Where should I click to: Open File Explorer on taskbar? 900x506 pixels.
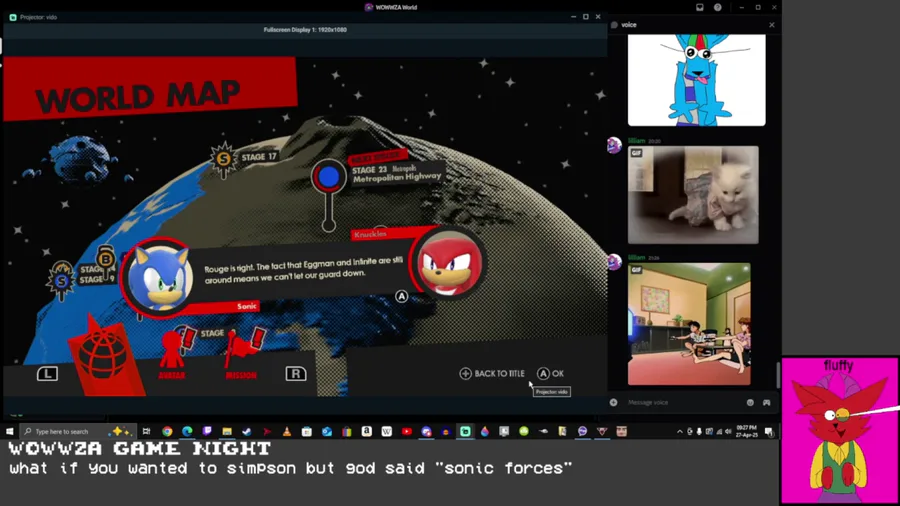click(x=227, y=431)
